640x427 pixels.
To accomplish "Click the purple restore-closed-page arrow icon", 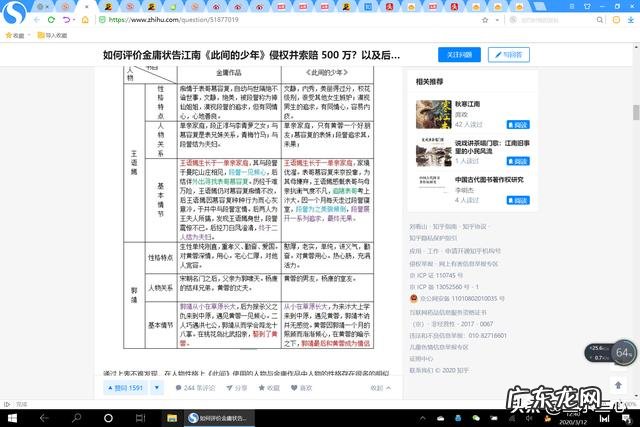I will tap(66, 20).
